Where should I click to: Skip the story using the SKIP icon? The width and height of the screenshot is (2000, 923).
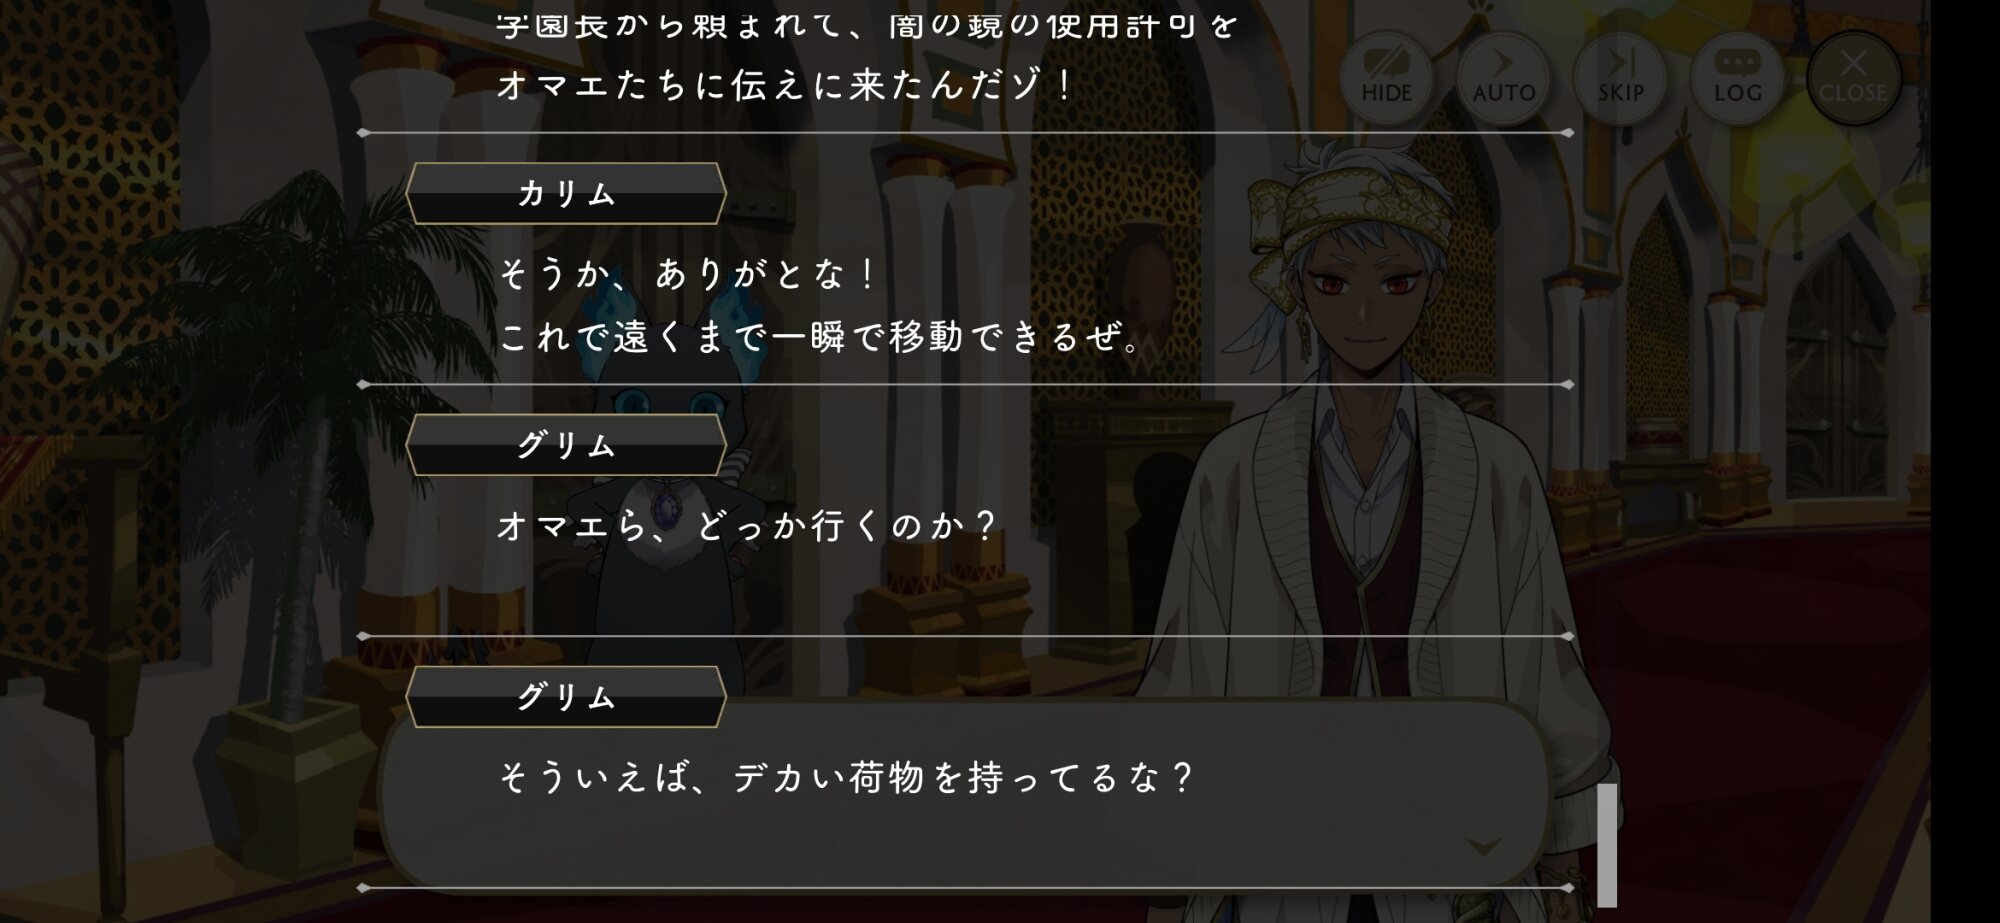click(1620, 78)
